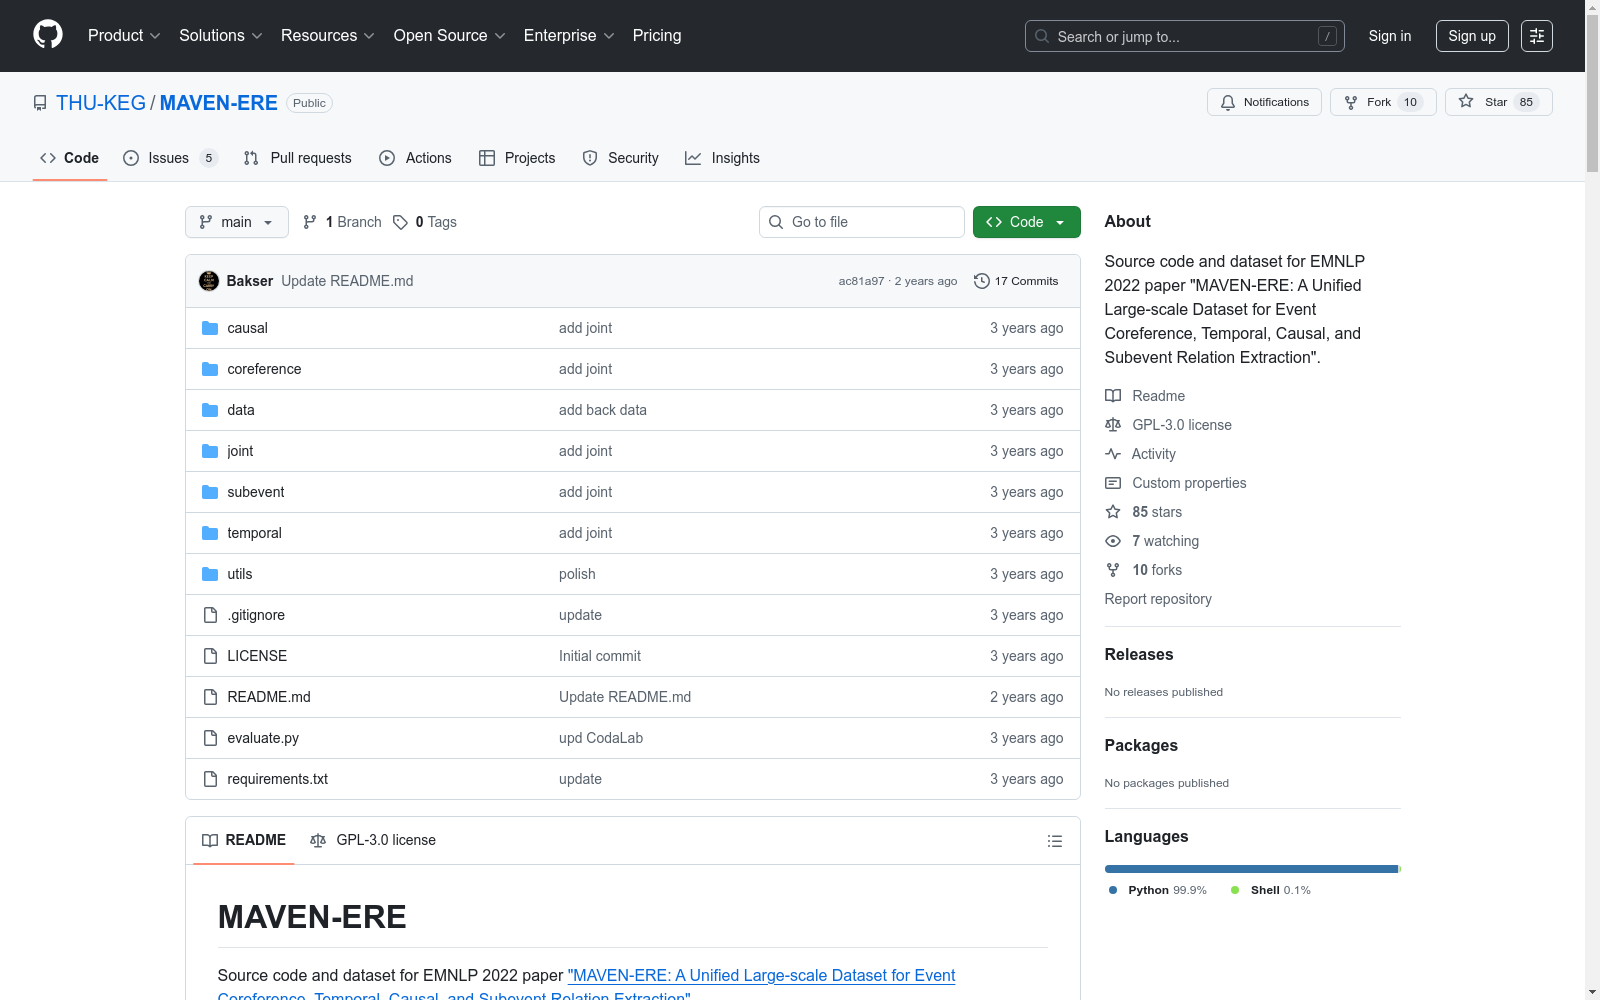Open the header command palette icon
The height and width of the screenshot is (1000, 1600).
pyautogui.click(x=1536, y=36)
